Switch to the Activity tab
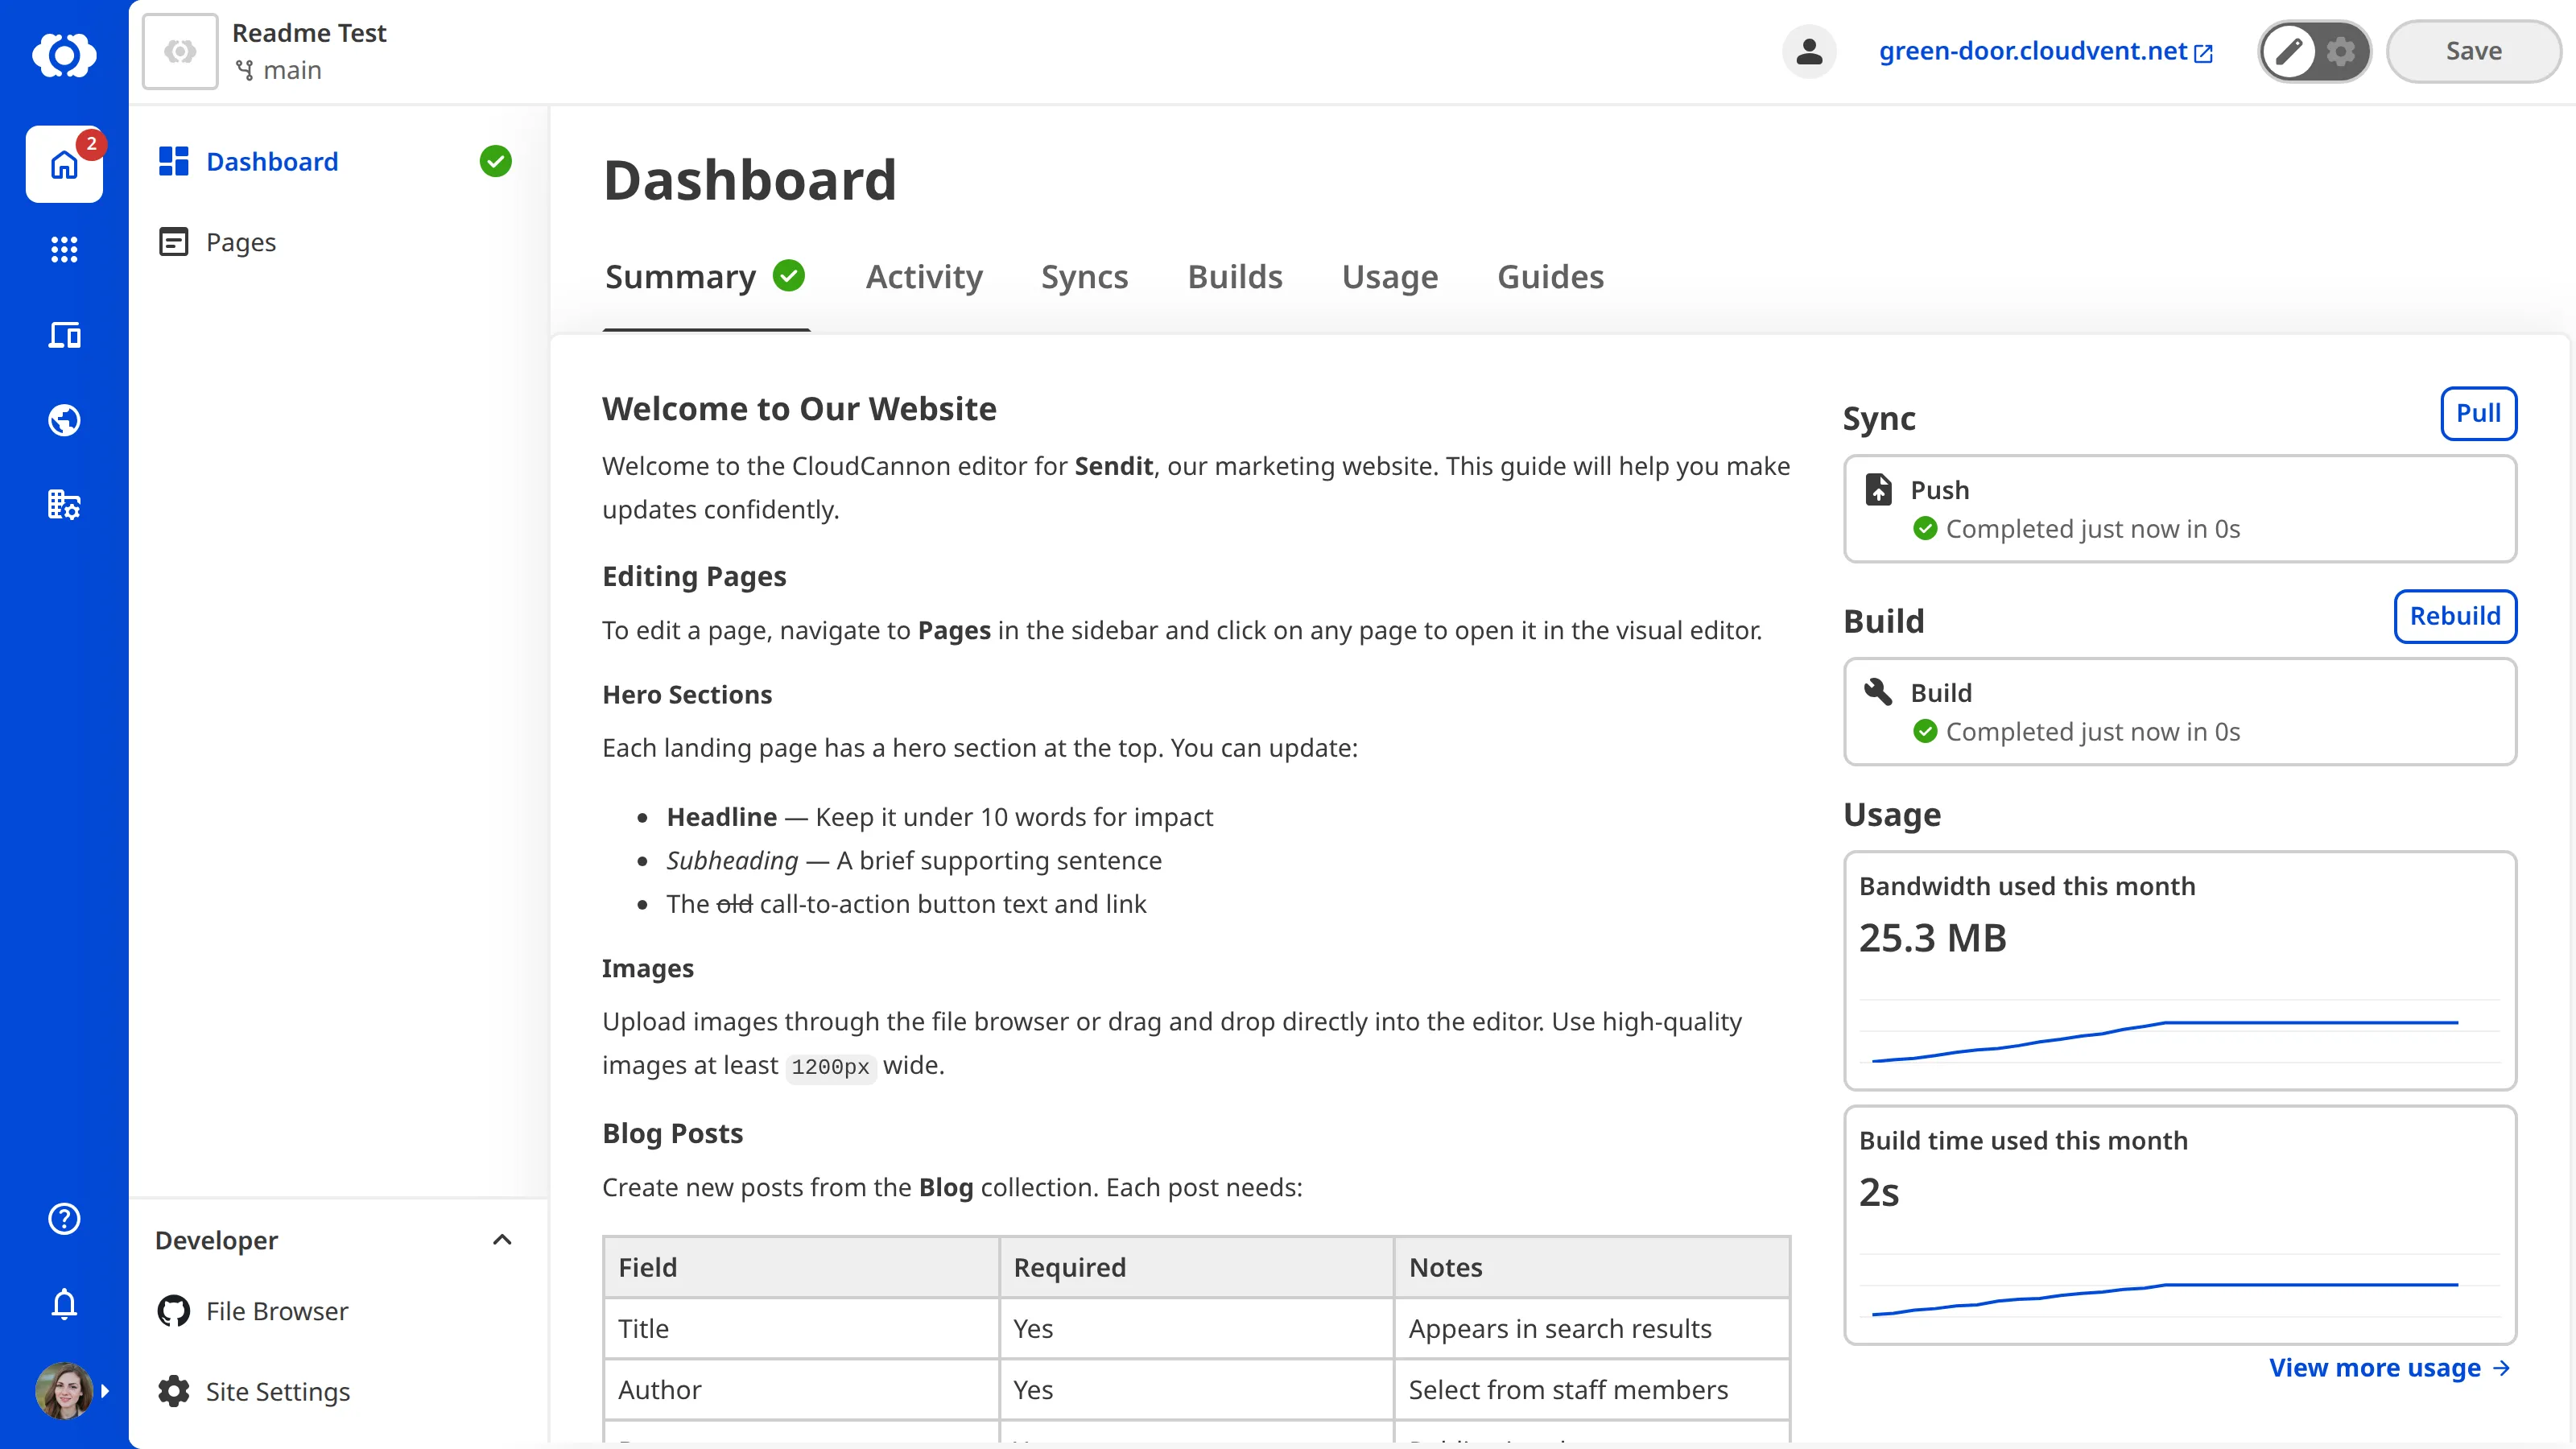The width and height of the screenshot is (2576, 1449). click(x=924, y=277)
